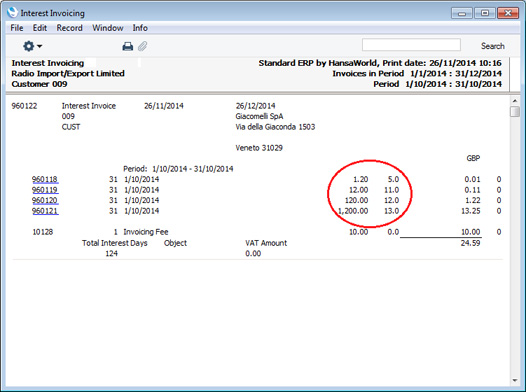This screenshot has width=526, height=392.
Task: Click the scrollbar up arrow
Action: 515,101
